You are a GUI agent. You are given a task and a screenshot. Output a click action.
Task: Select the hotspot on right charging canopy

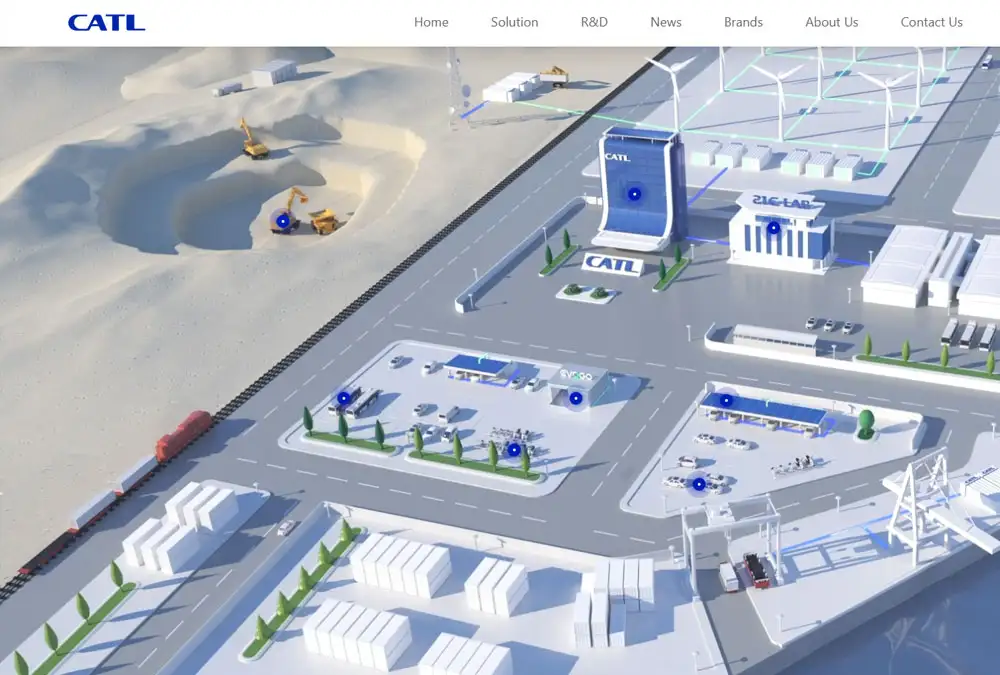pos(726,400)
